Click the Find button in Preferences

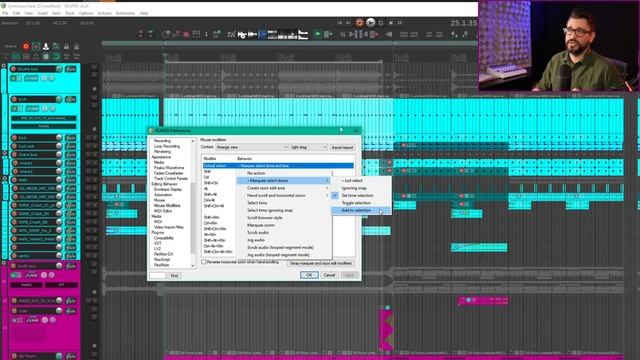click(174, 276)
